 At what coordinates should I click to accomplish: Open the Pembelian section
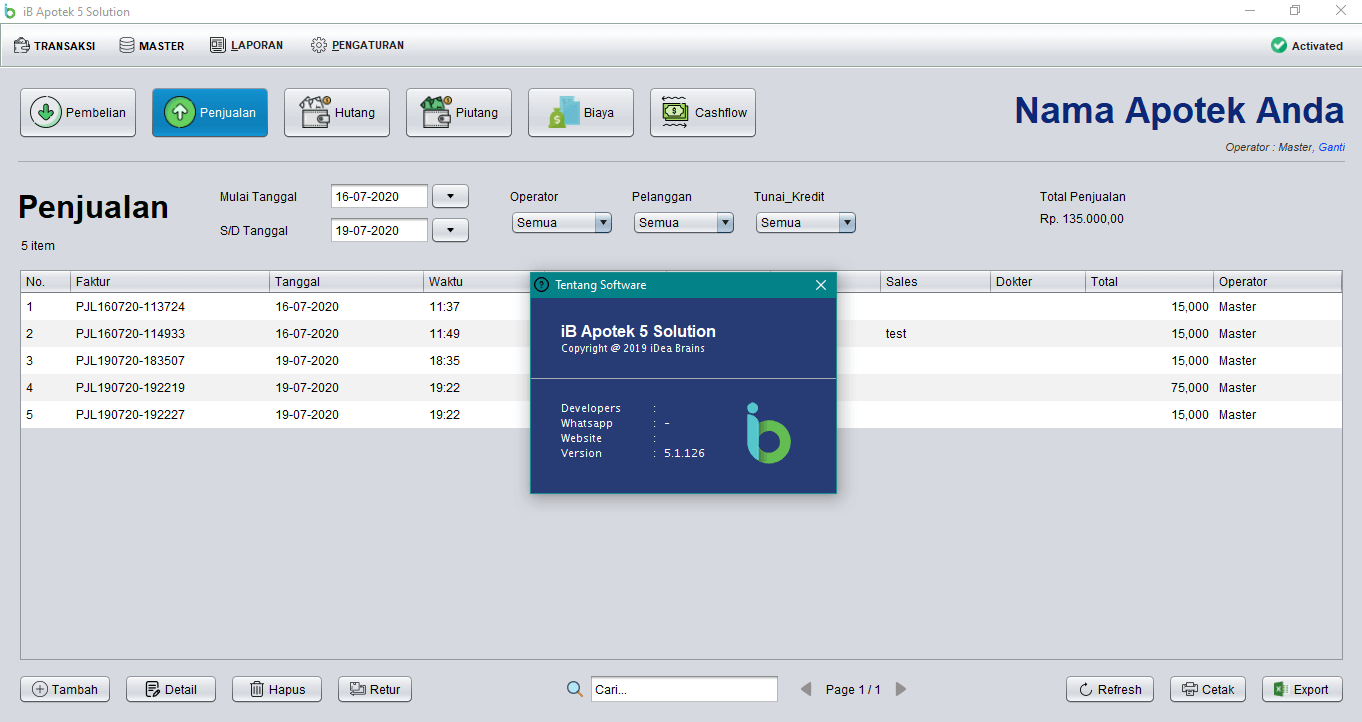[77, 112]
